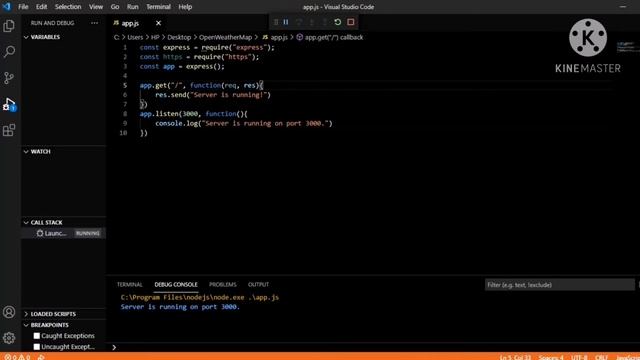Click the function symbol in breadcrumb
640x360 pixels.
tap(300, 37)
